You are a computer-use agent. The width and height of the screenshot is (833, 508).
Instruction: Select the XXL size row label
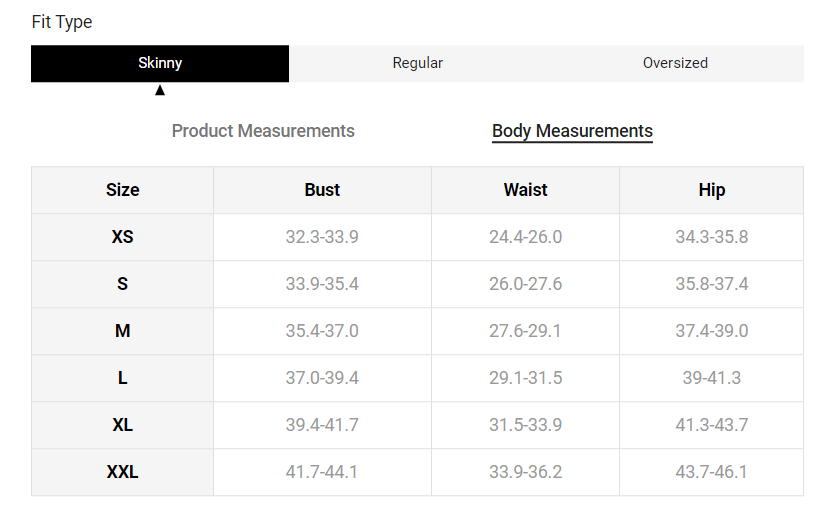(x=122, y=472)
